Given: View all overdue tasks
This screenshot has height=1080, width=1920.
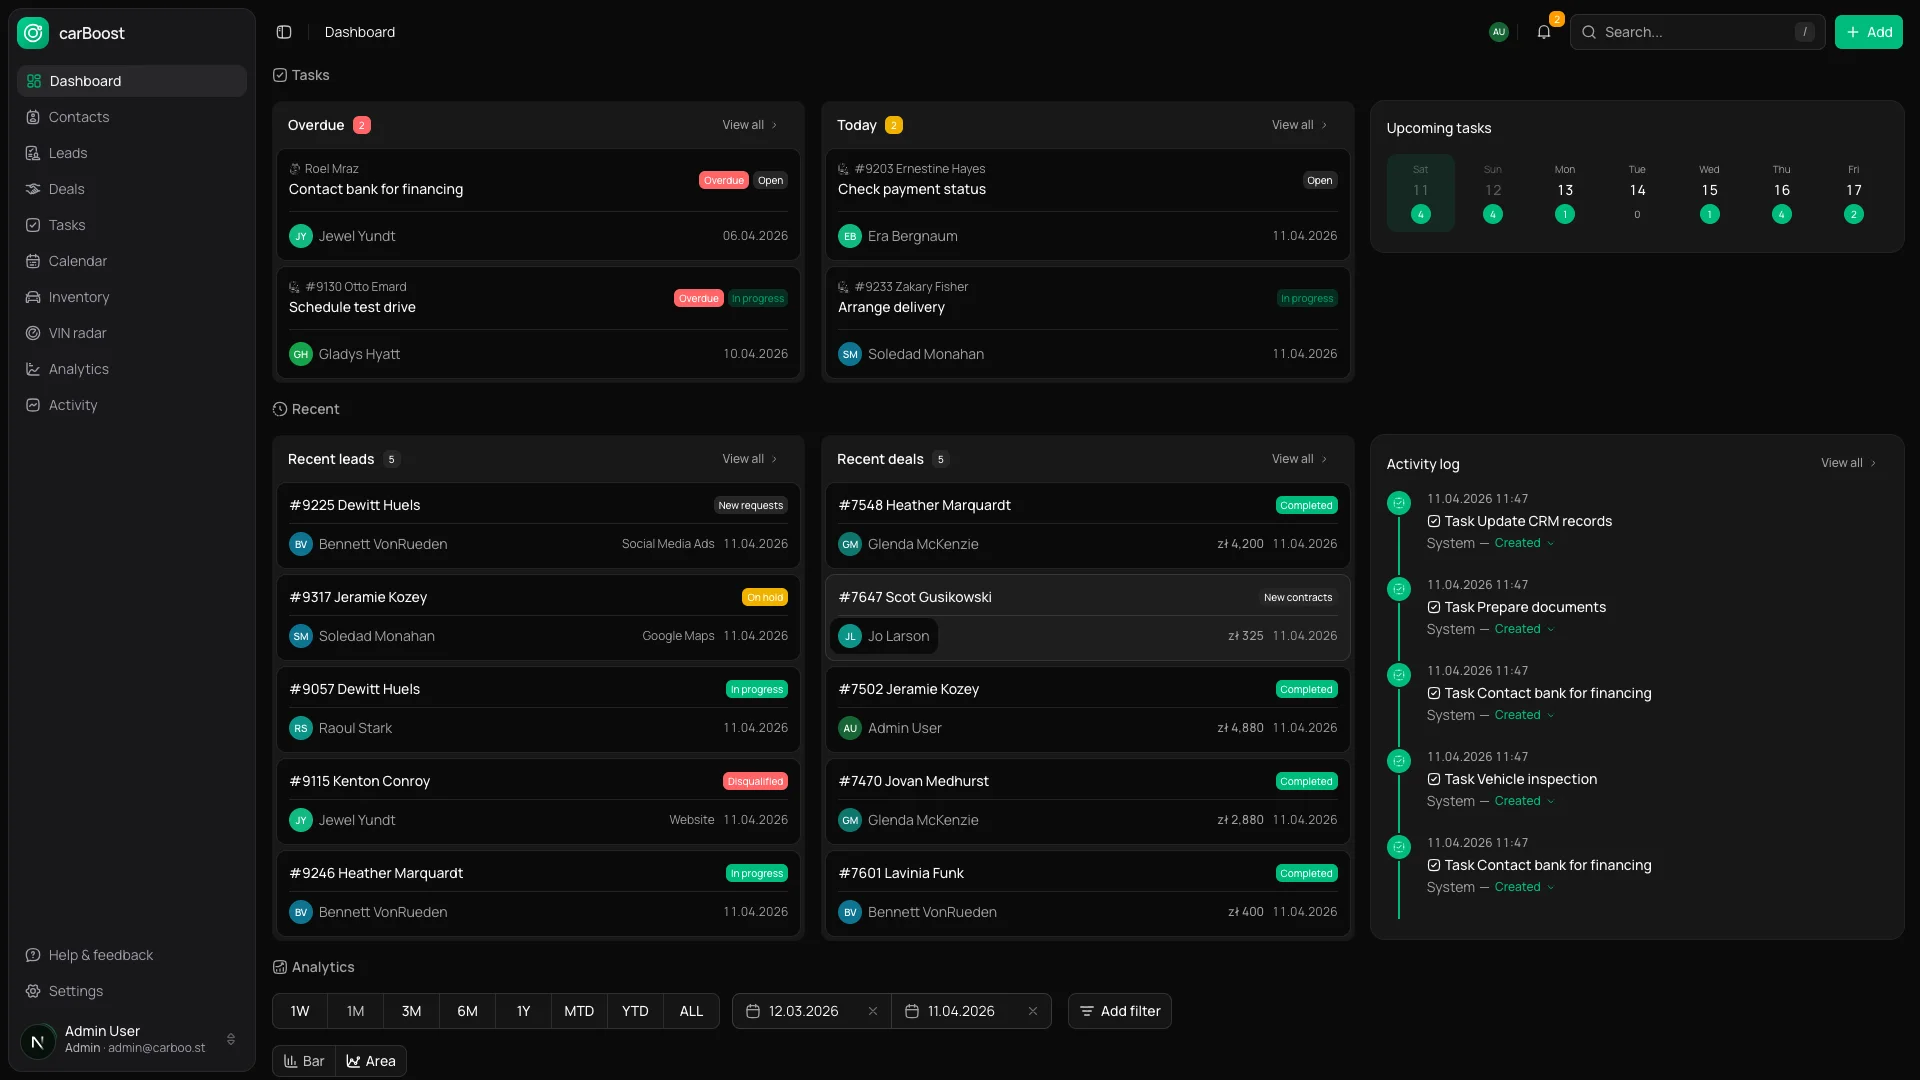Looking at the screenshot, I should (749, 125).
